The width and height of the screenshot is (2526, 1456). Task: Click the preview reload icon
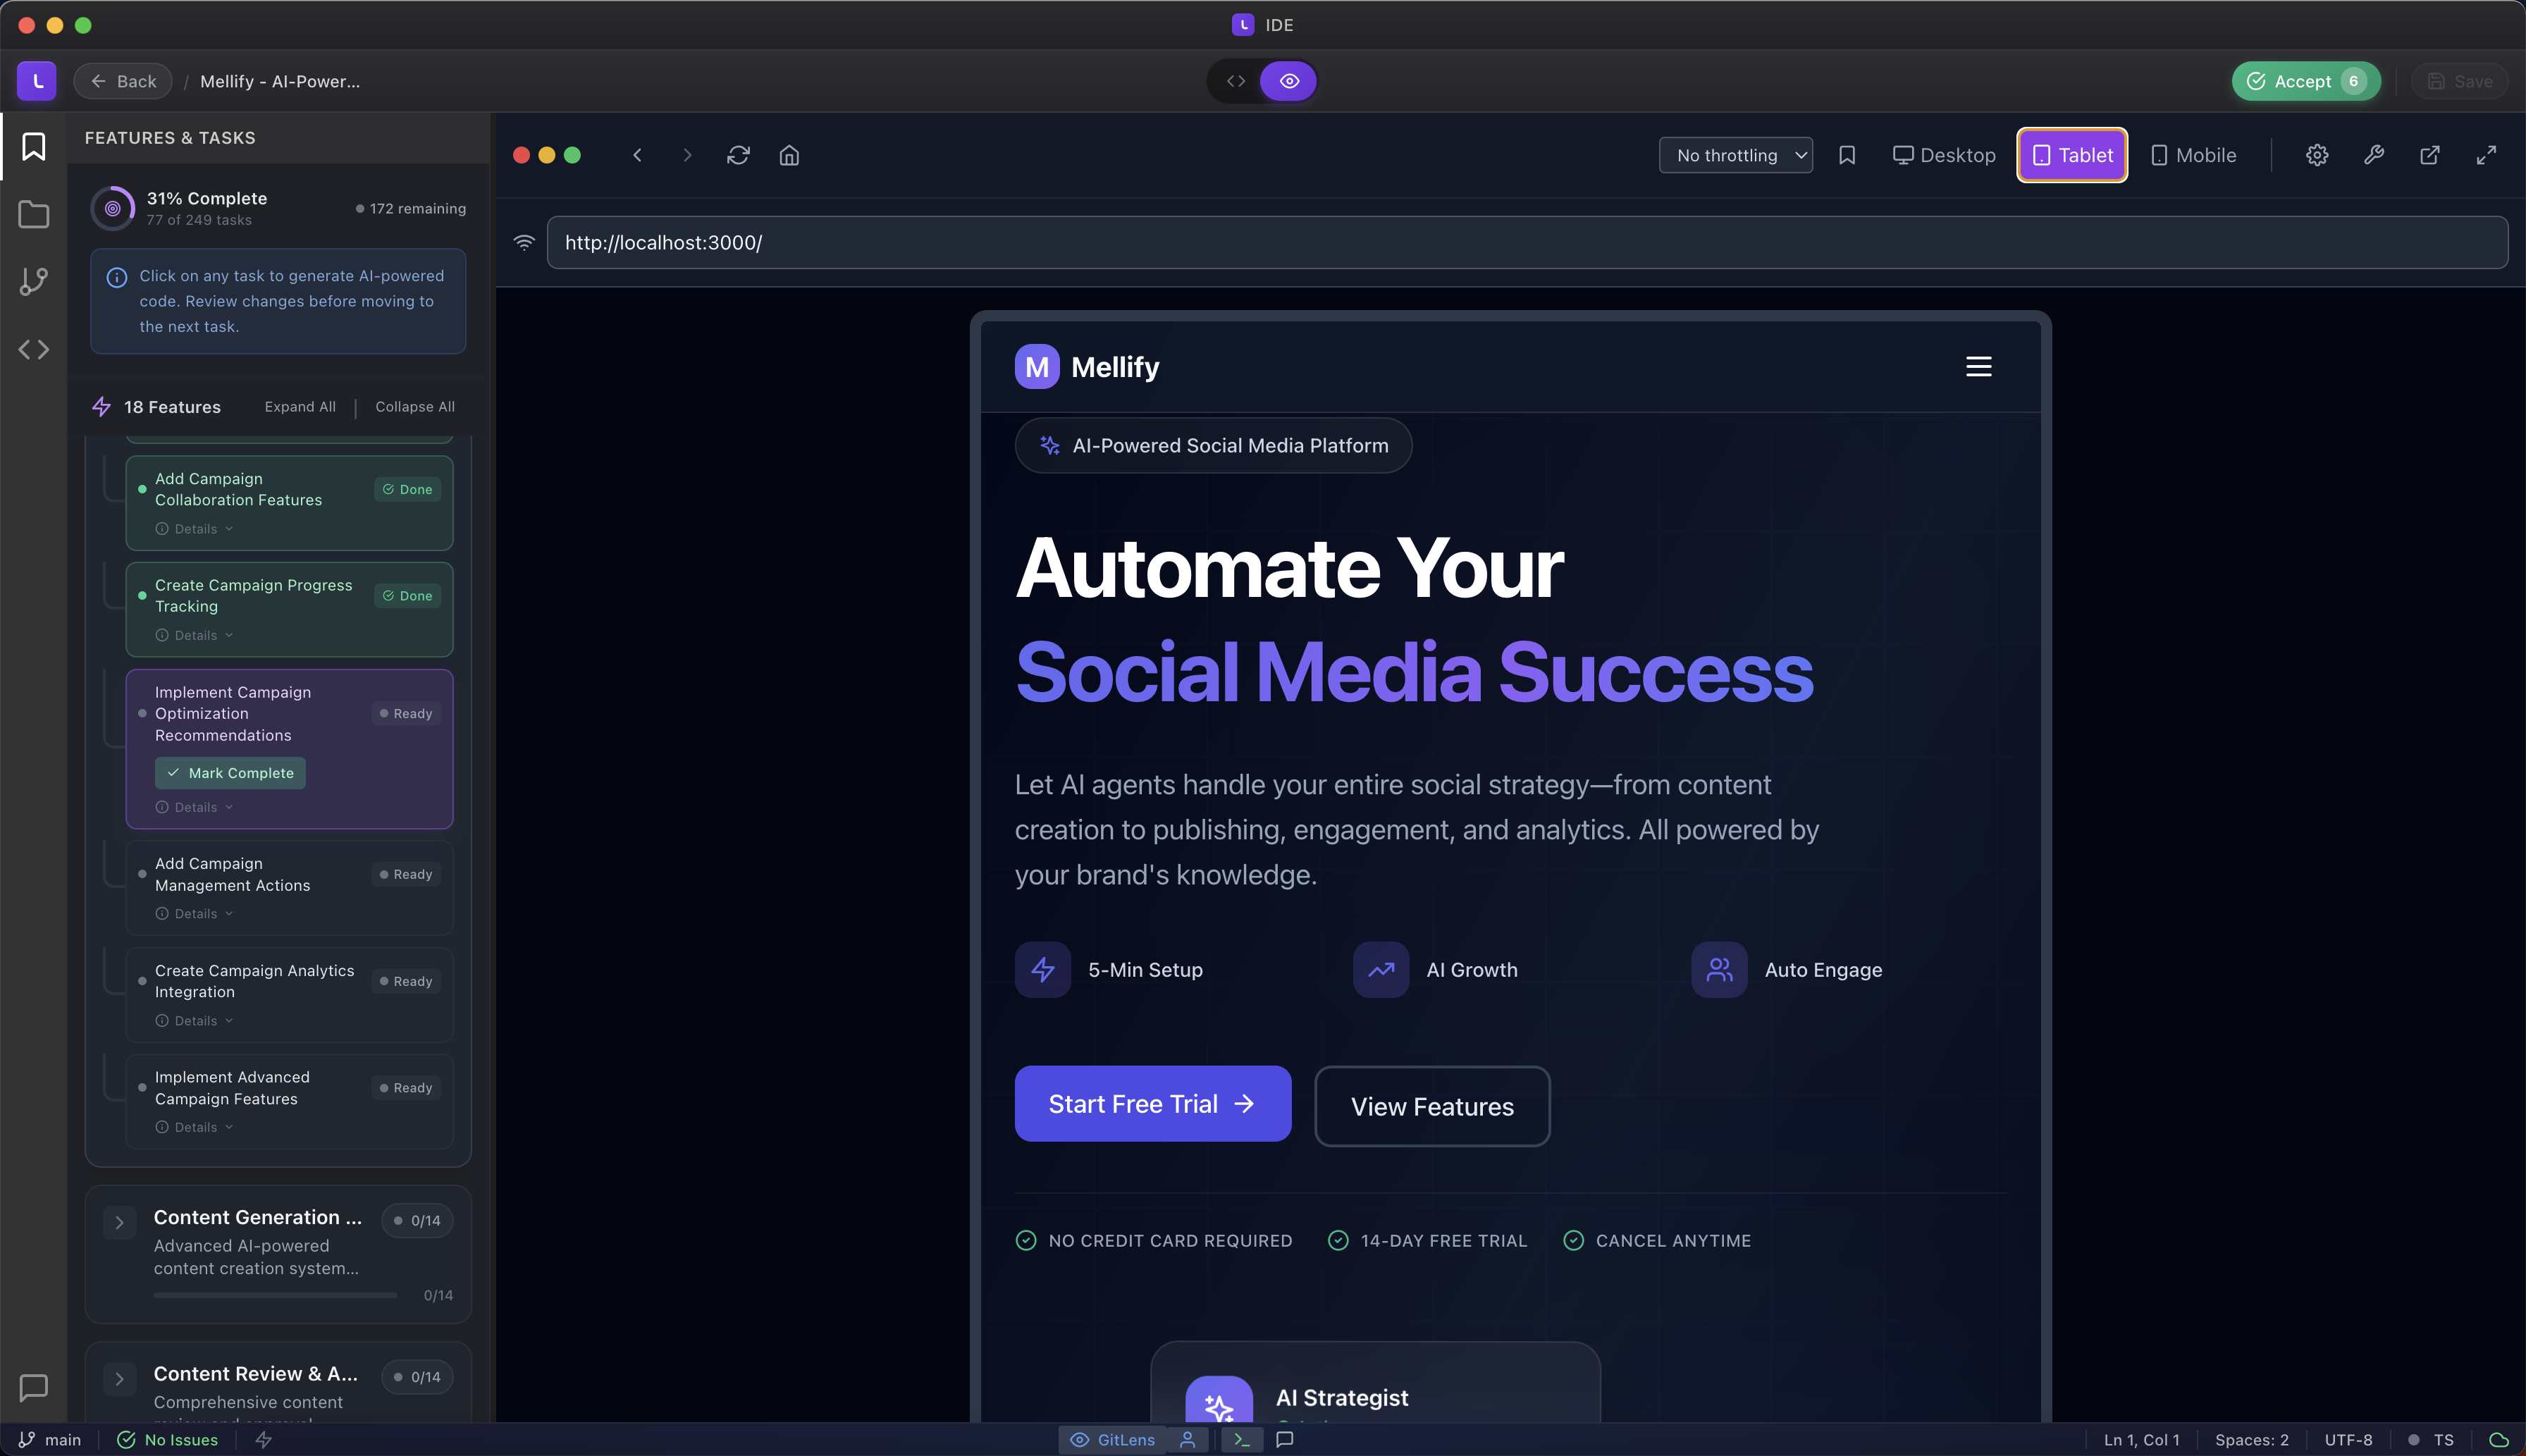(738, 155)
